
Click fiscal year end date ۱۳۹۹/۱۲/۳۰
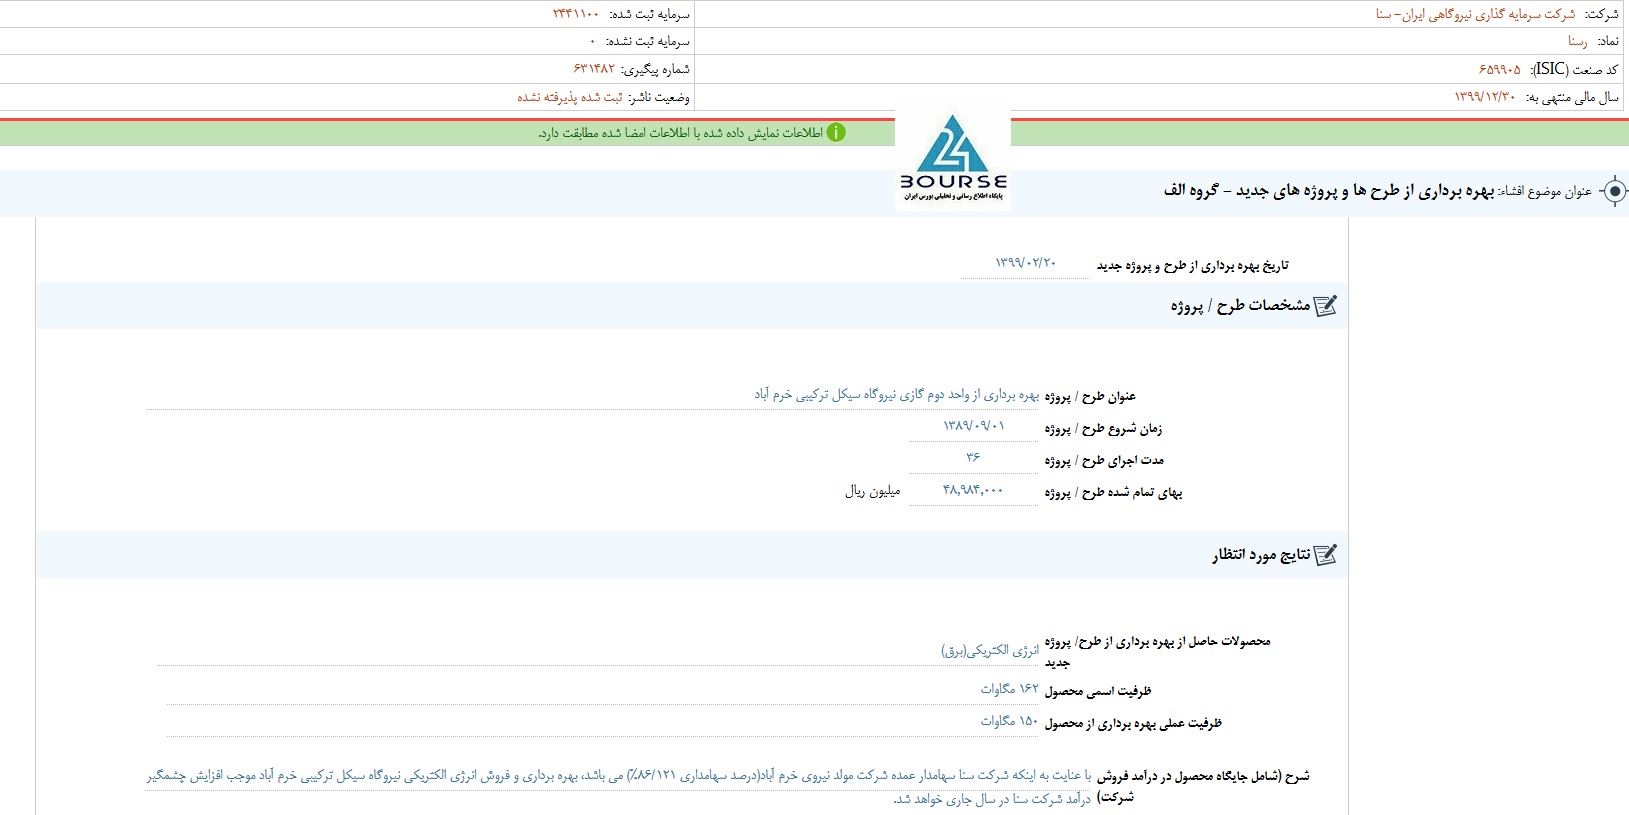[1484, 97]
